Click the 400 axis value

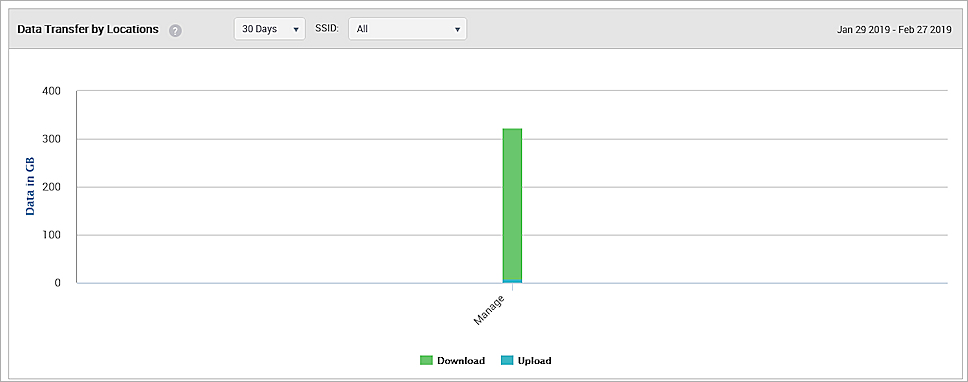52,91
